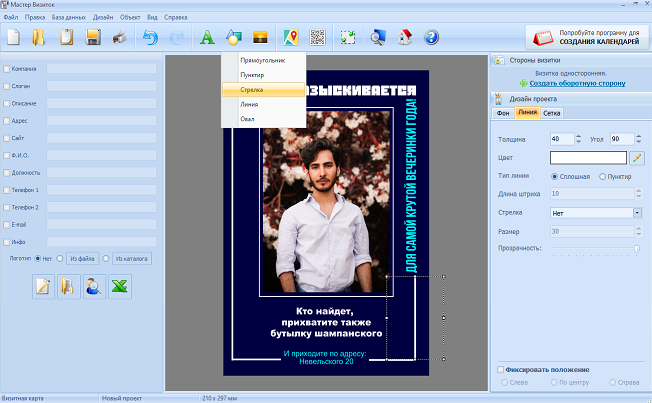
Task: Choose Стрелка from the shapes menu
Action: coord(264,89)
